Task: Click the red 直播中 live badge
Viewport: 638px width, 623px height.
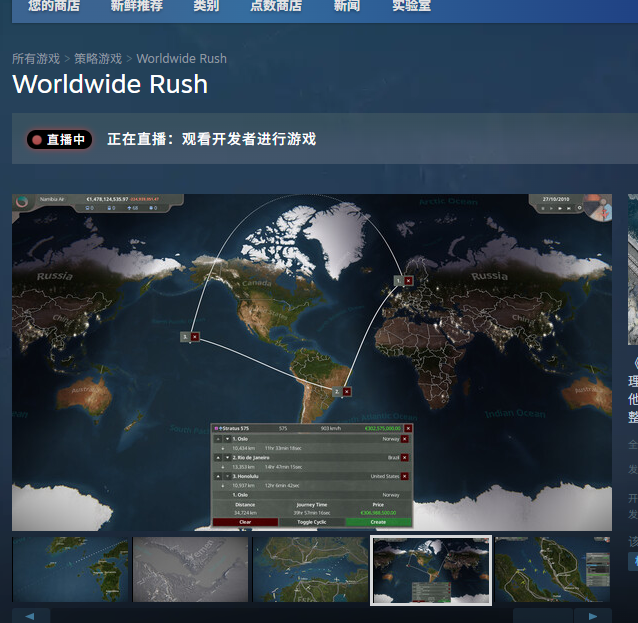Action: click(59, 140)
